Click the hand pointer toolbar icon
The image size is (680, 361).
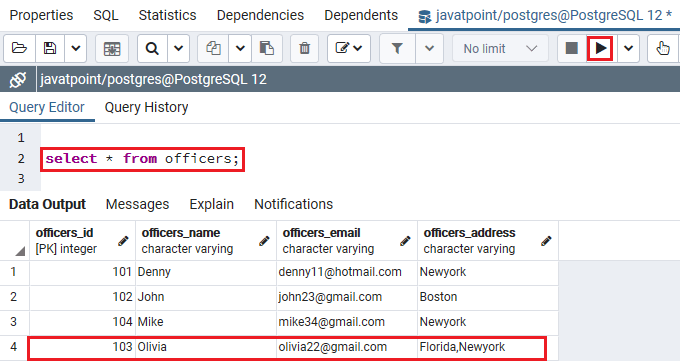[x=663, y=48]
